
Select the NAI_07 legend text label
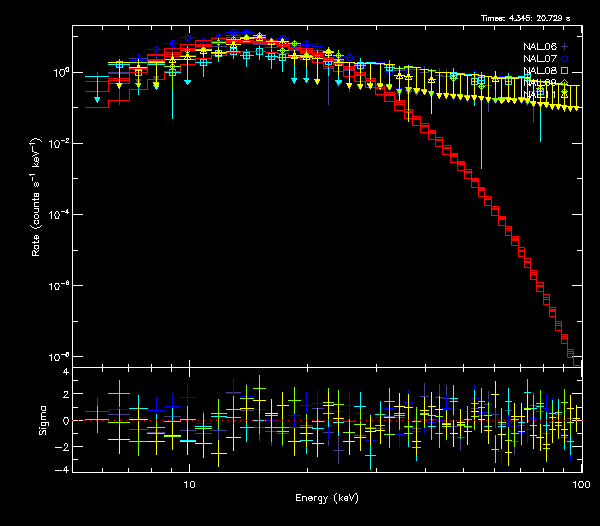[538, 59]
